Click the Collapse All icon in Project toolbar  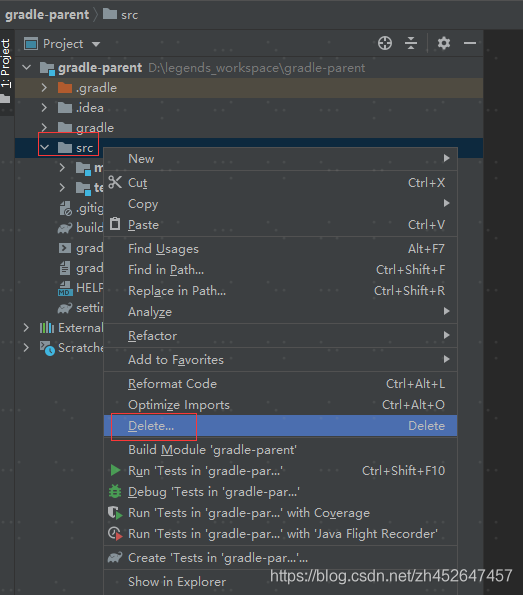click(x=411, y=43)
